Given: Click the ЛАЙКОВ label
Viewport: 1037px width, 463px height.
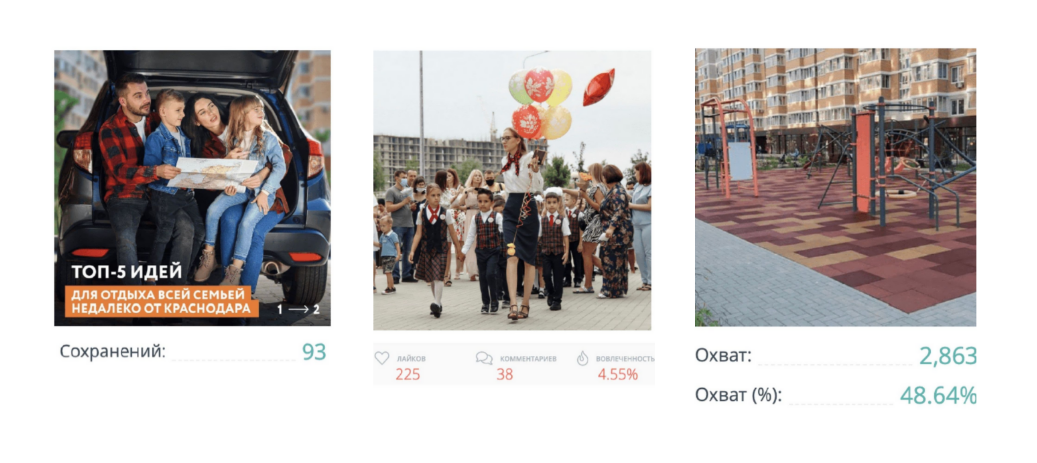Looking at the screenshot, I should (411, 358).
